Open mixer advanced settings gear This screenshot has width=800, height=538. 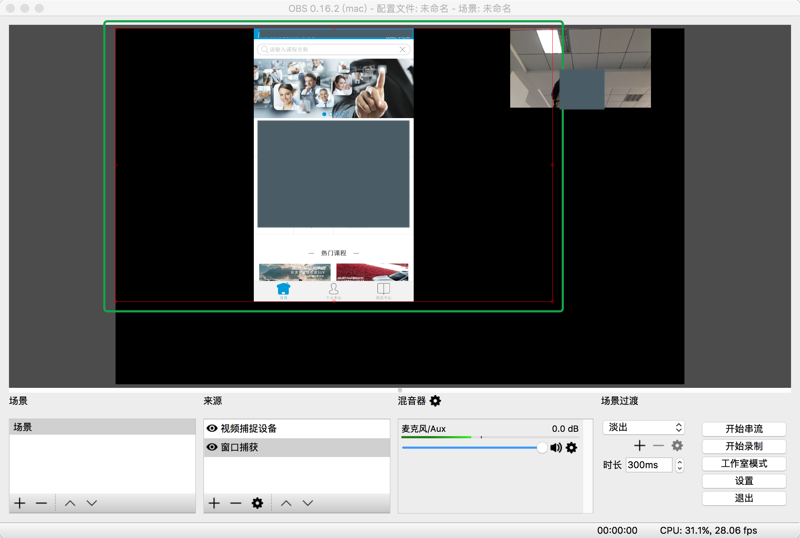pyautogui.click(x=435, y=401)
